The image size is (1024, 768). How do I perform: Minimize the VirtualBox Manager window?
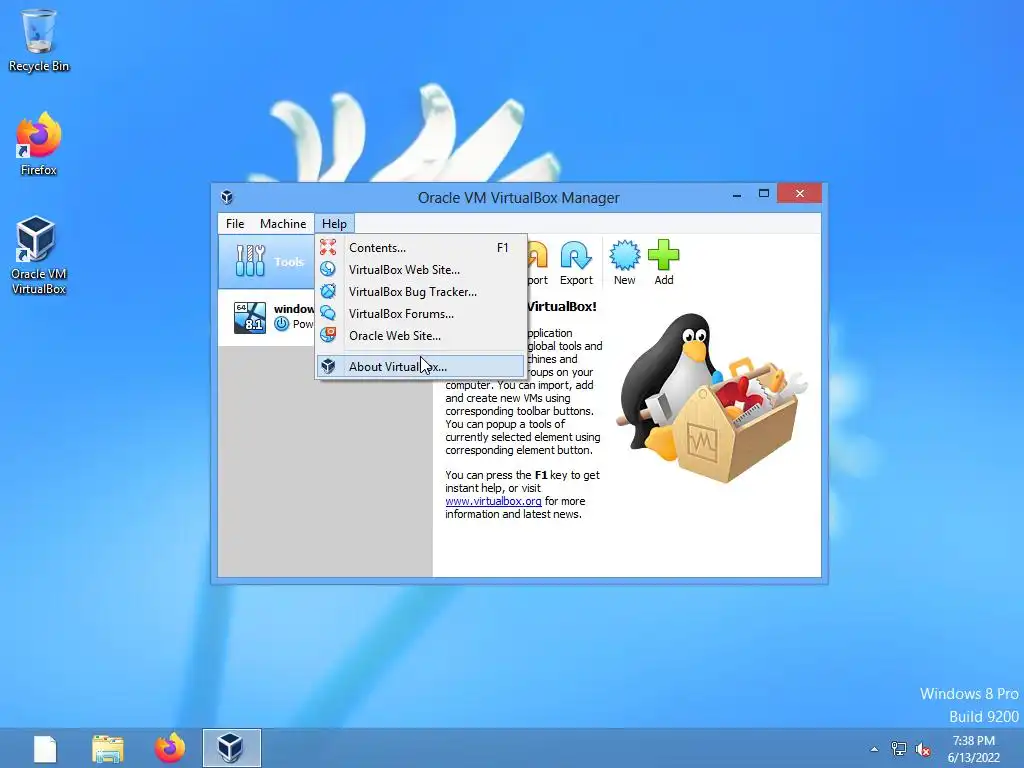click(737, 194)
